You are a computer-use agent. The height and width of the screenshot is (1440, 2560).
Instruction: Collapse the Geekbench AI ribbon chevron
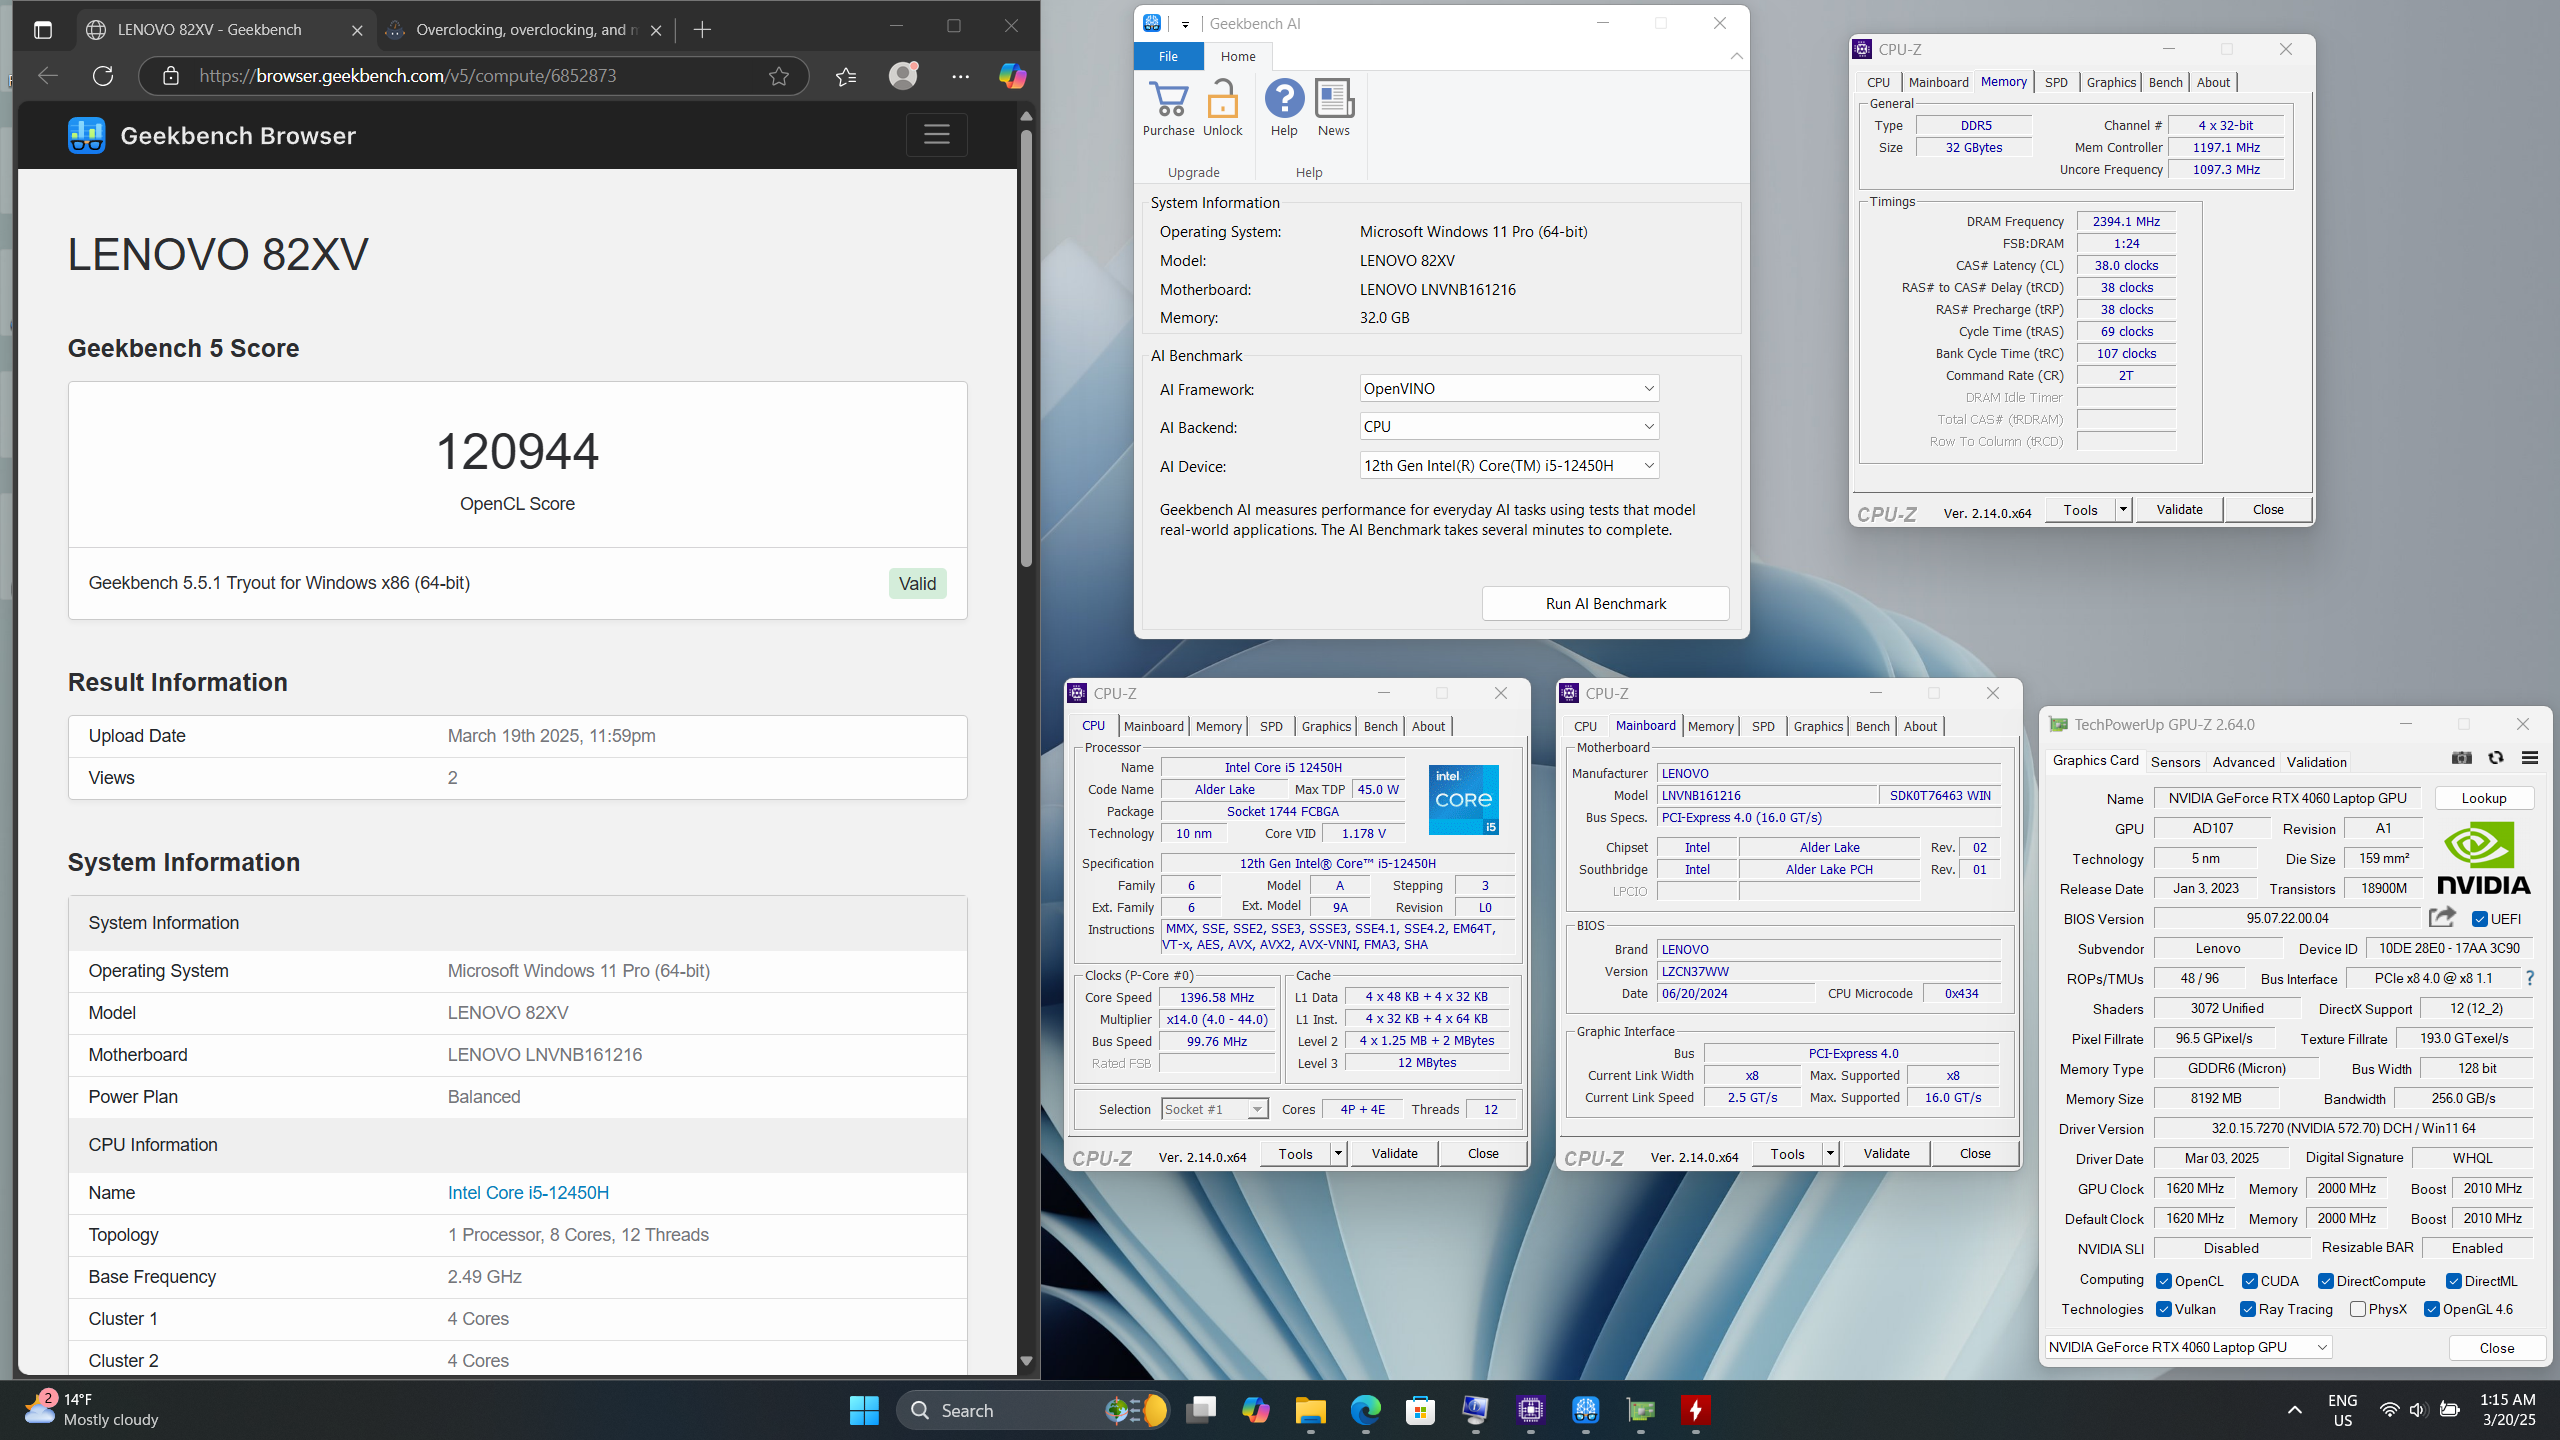[1736, 56]
